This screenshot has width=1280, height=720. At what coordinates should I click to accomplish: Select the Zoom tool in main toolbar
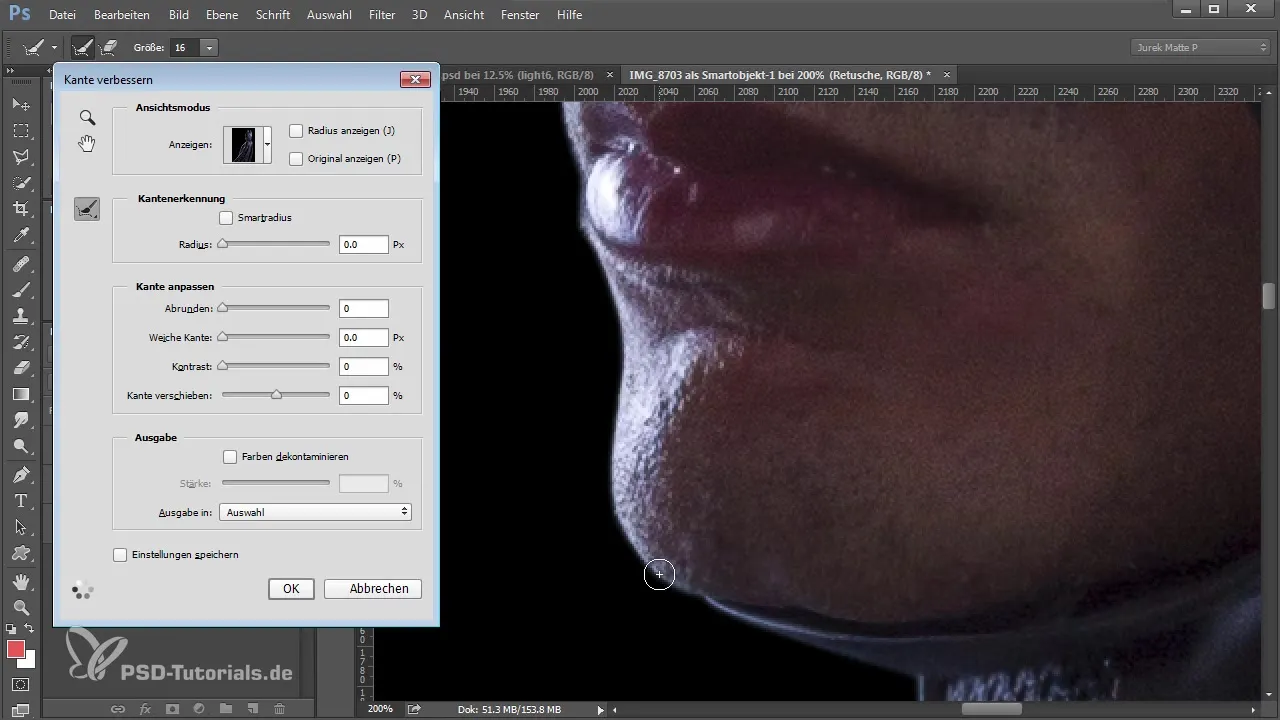(21, 607)
